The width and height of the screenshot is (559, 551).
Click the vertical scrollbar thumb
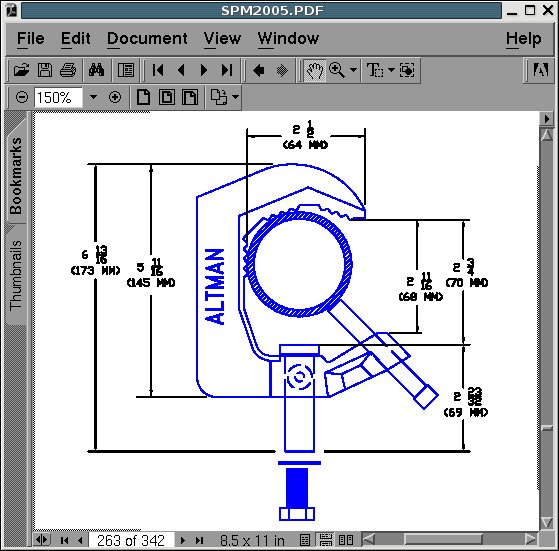coord(547,428)
